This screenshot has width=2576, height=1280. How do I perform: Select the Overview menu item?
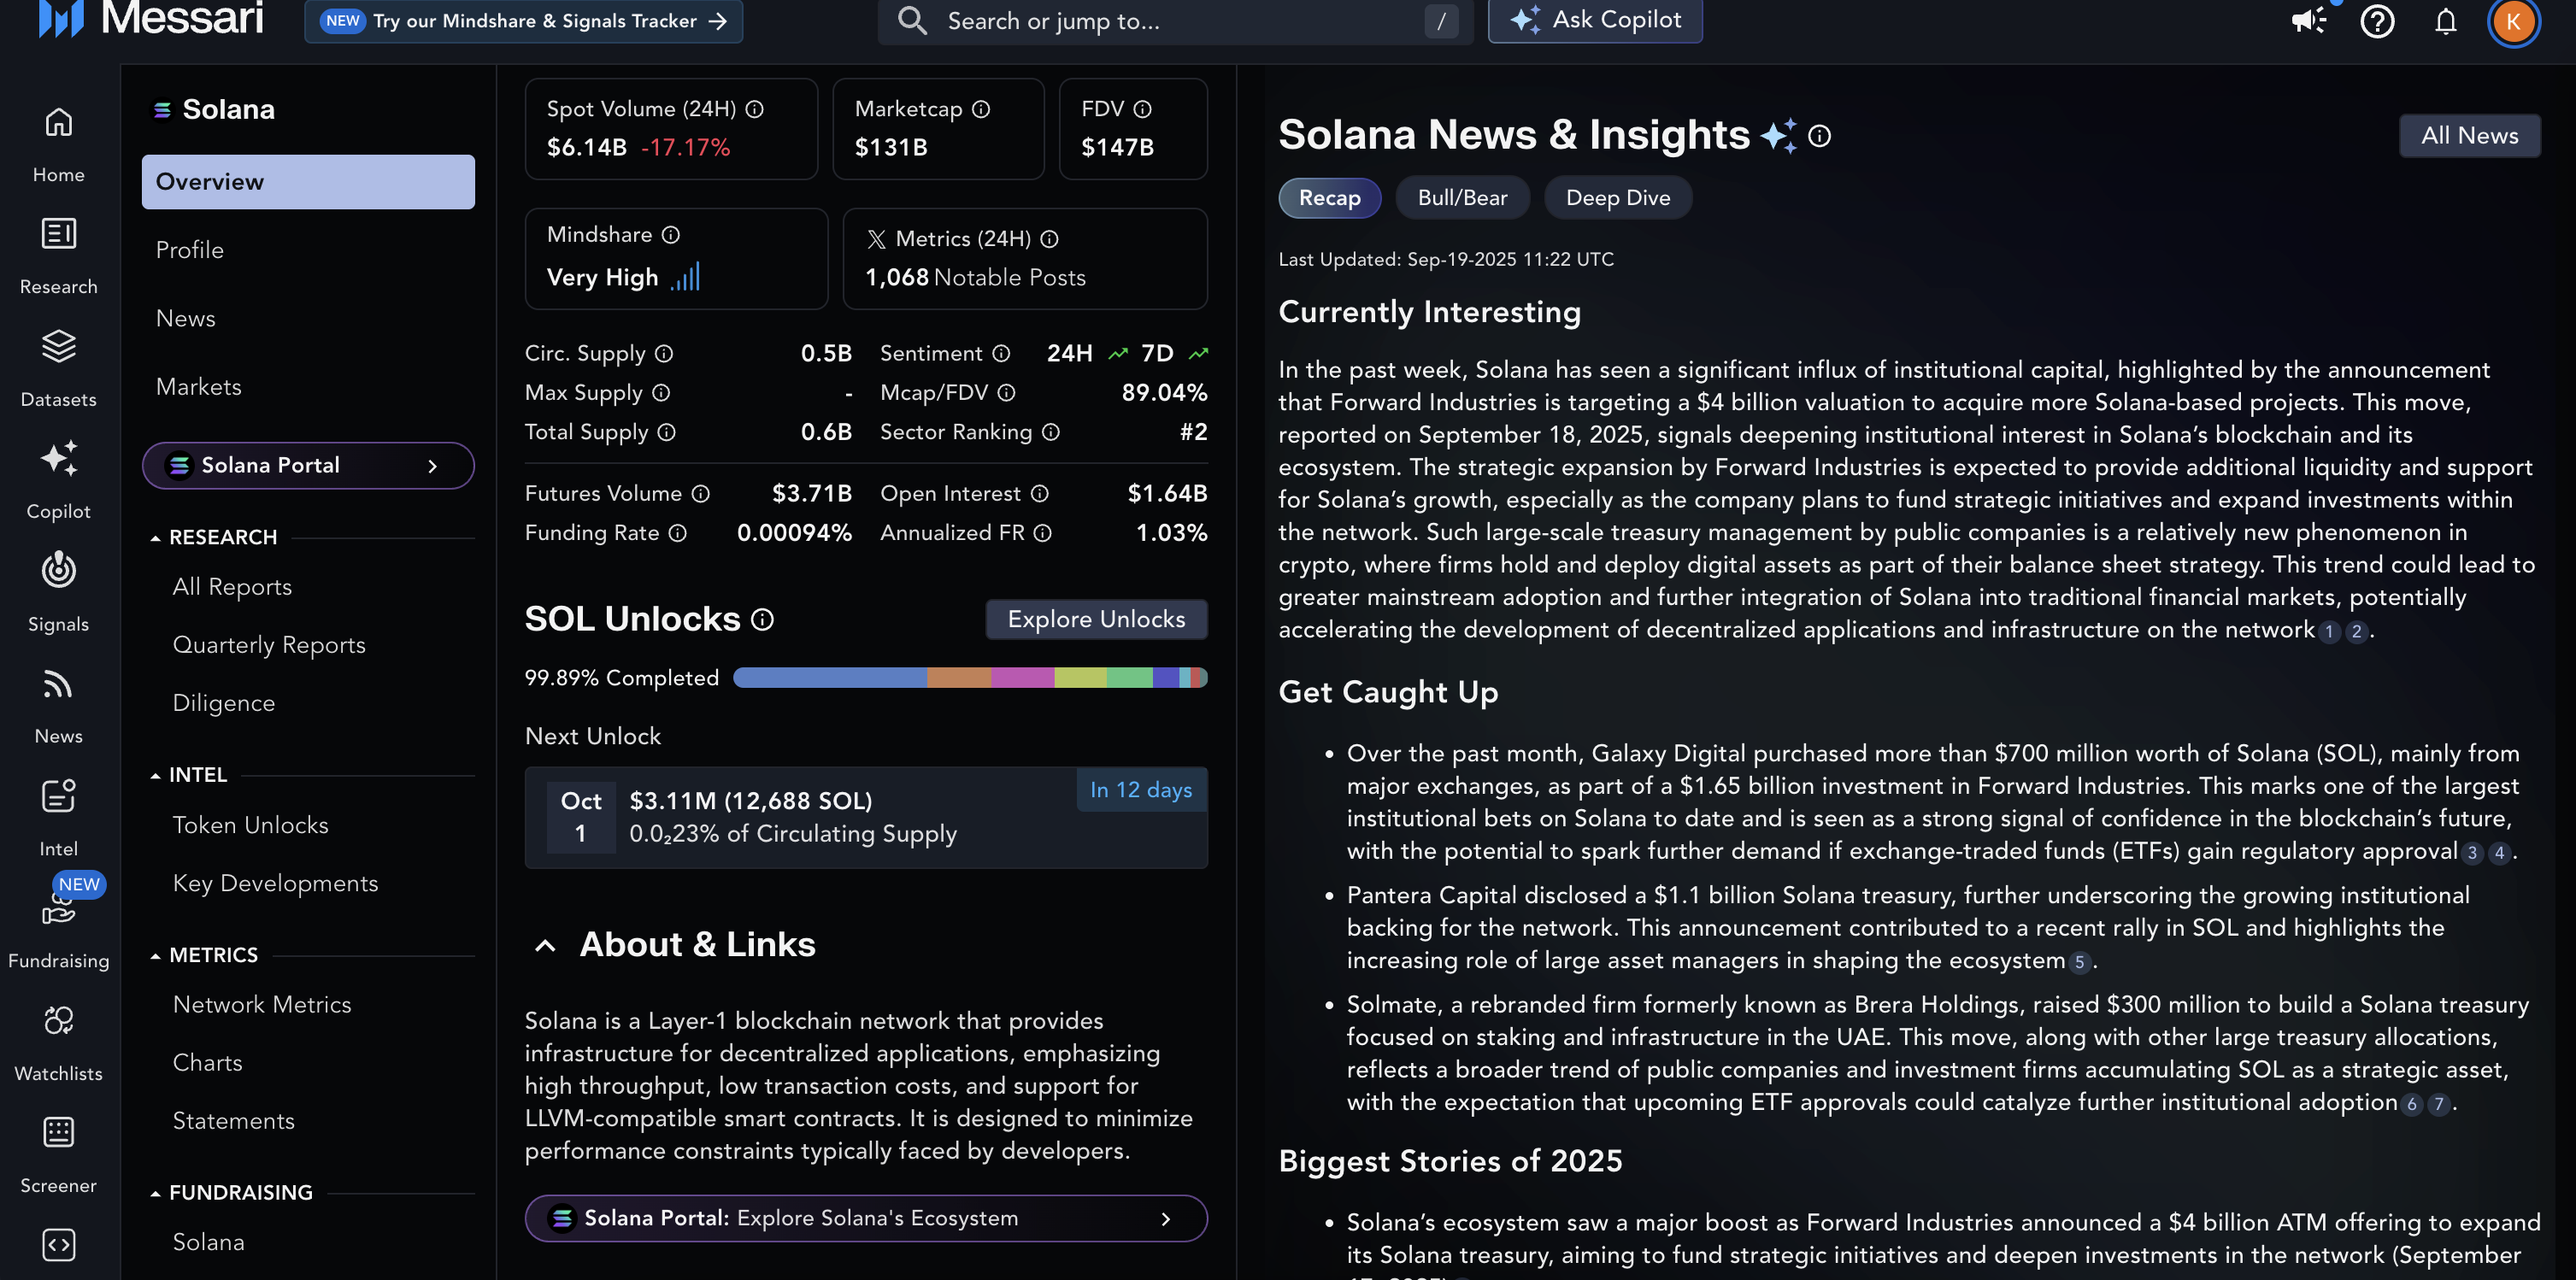pyautogui.click(x=308, y=182)
